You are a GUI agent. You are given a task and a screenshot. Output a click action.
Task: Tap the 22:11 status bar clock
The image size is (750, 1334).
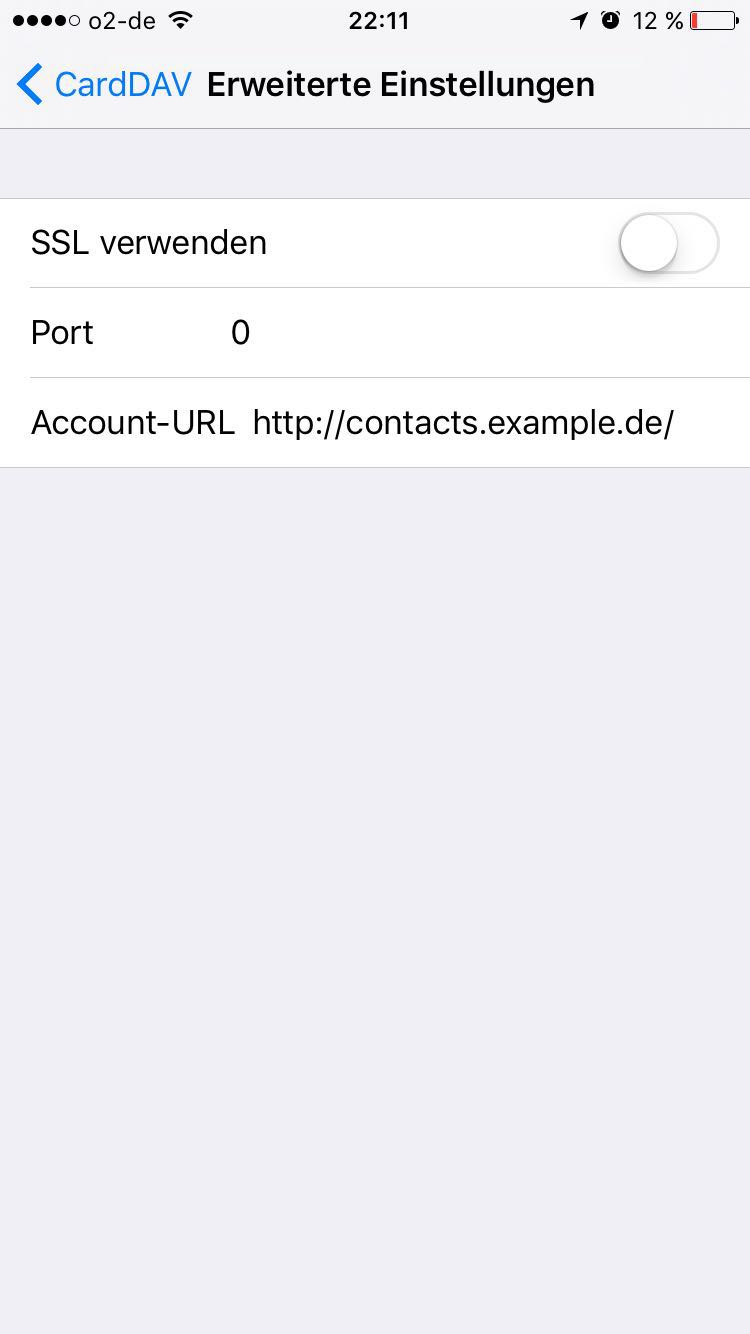pyautogui.click(x=378, y=20)
